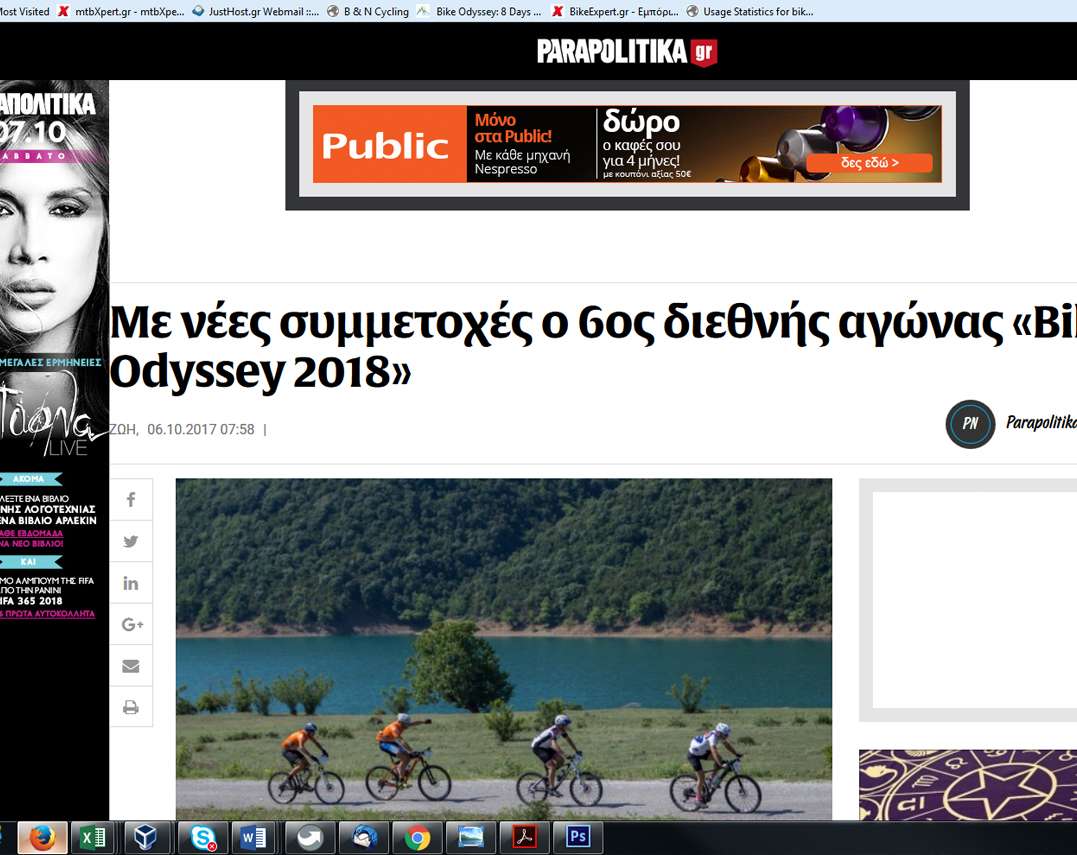Click the Parapolitika author name link

pyautogui.click(x=1041, y=422)
